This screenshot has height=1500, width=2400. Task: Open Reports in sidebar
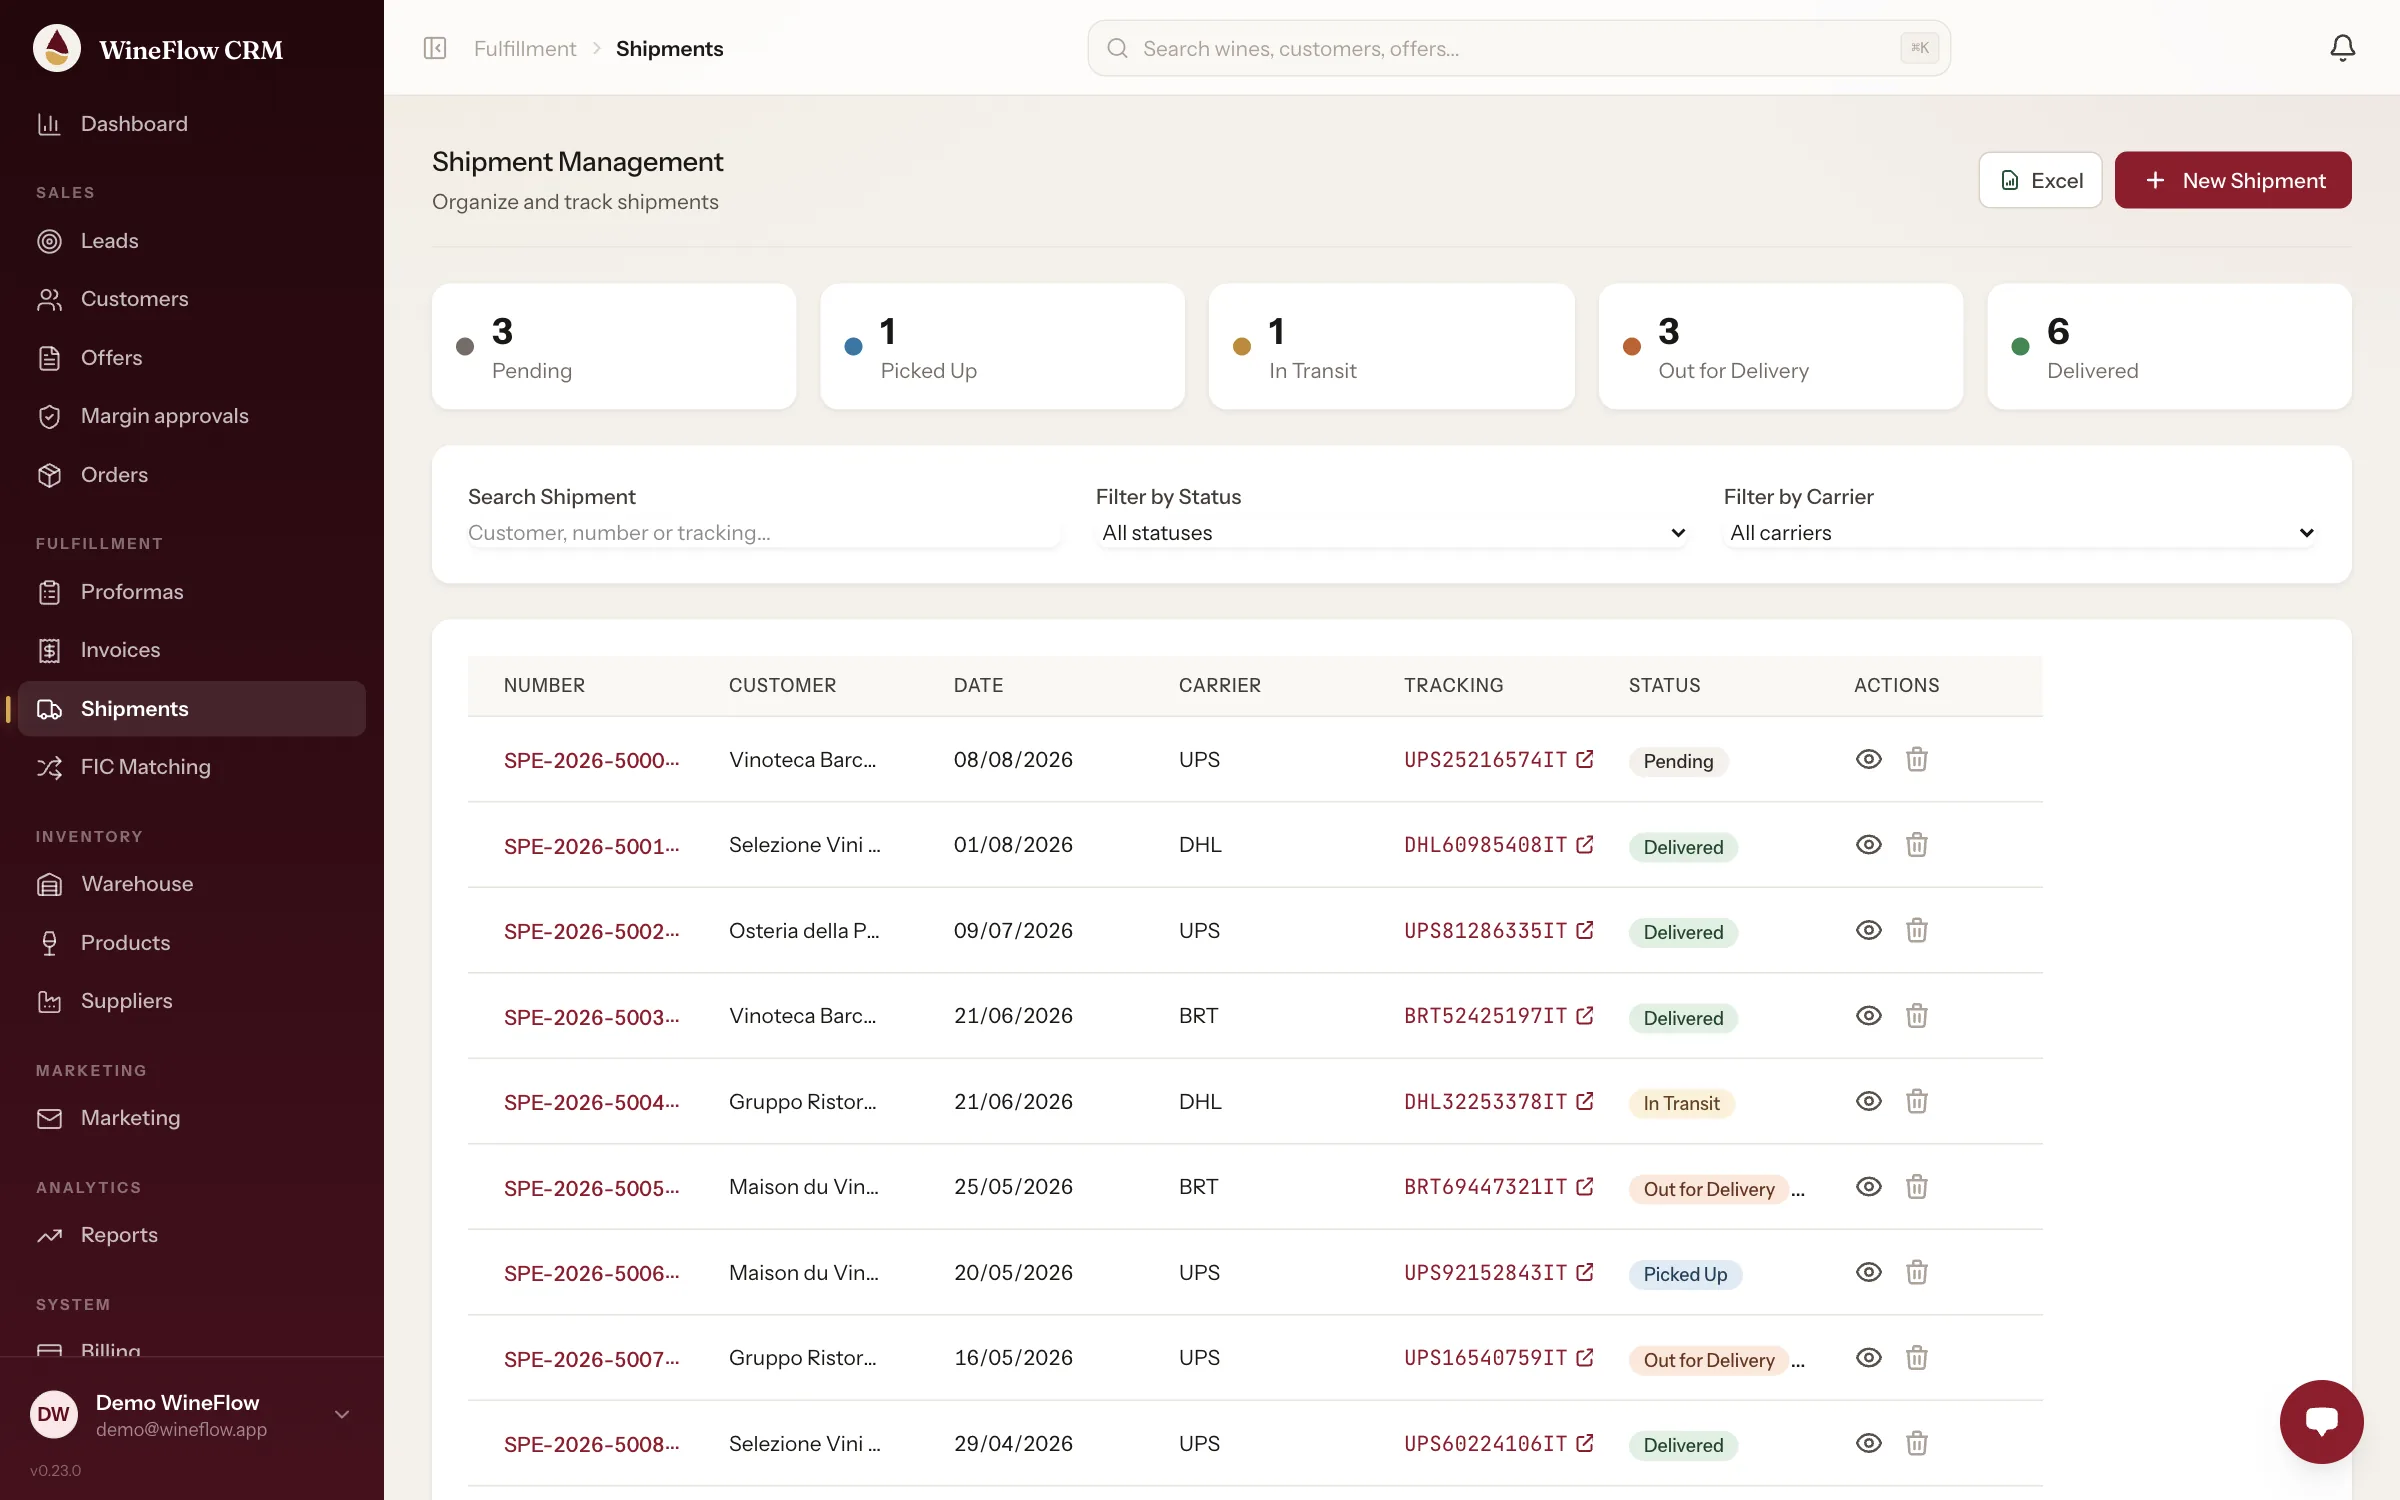(191, 1235)
